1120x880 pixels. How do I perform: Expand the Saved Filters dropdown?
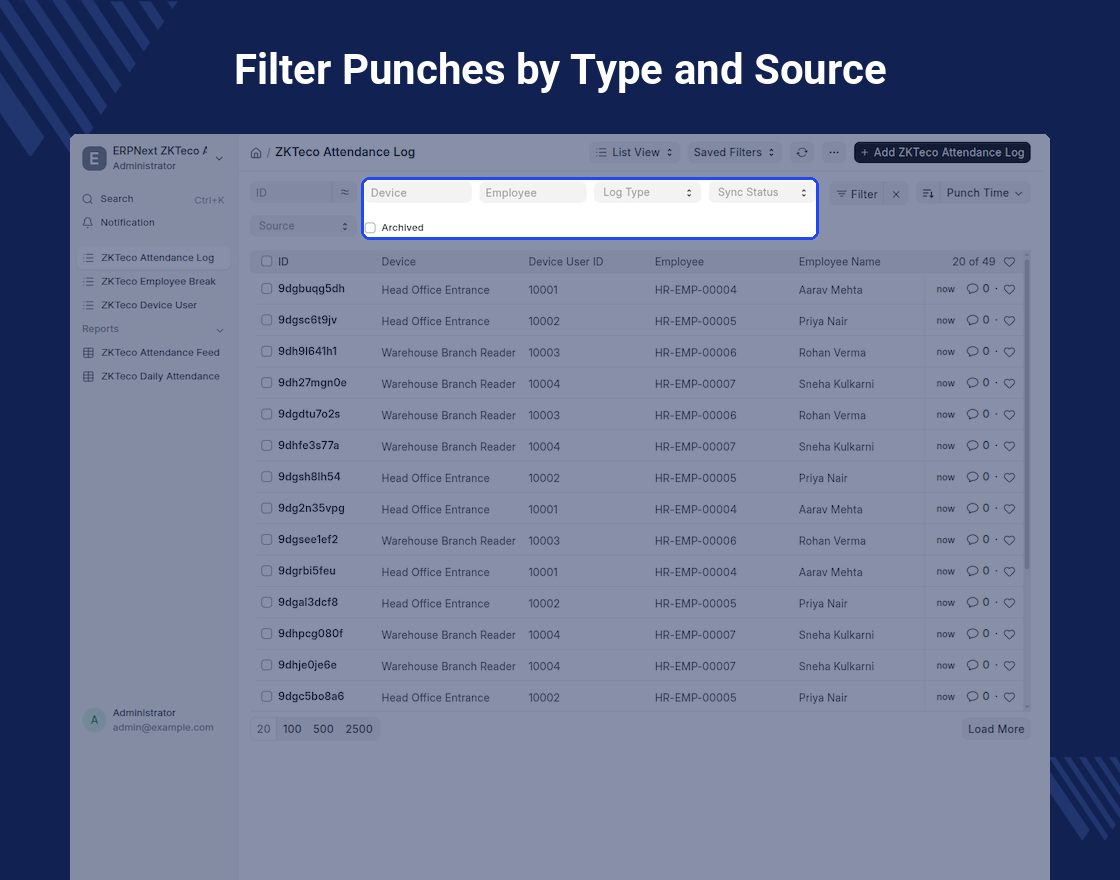coord(734,152)
